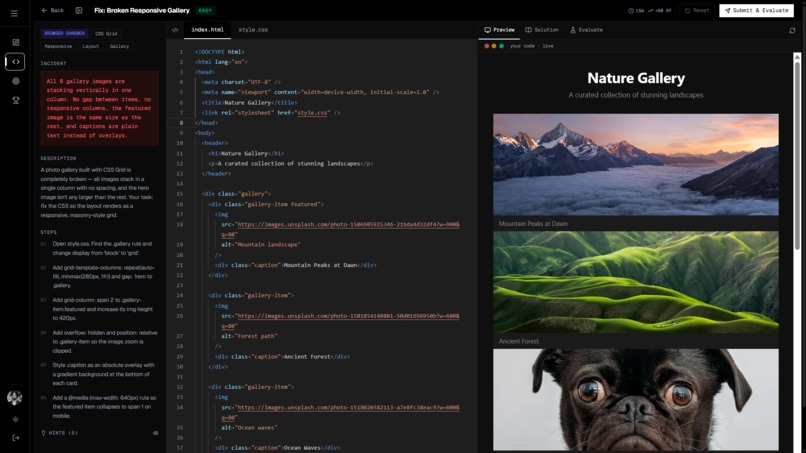Click alt="Ocean waves" in the editor
This screenshot has height=453, width=806.
[249, 428]
